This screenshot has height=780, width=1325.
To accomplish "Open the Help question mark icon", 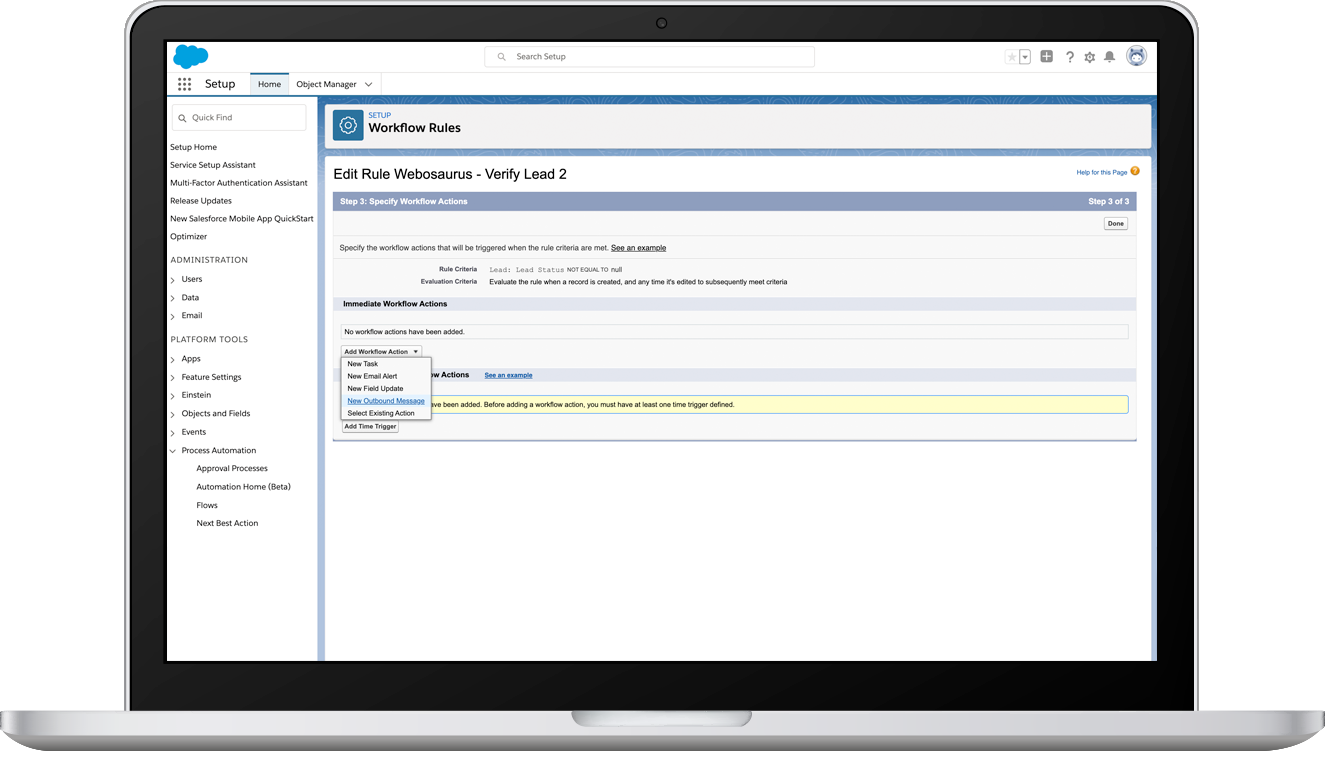I will (1069, 57).
